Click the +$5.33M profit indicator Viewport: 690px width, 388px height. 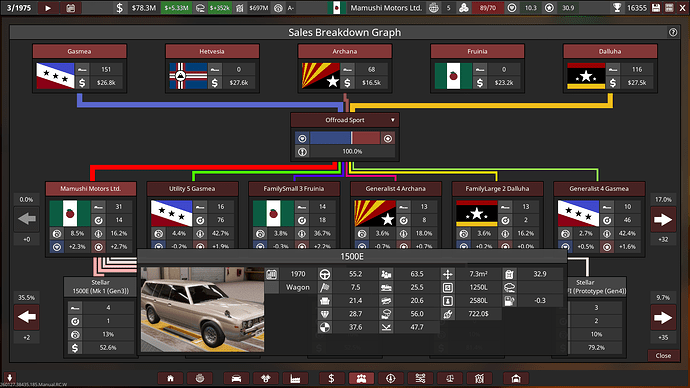(x=176, y=8)
